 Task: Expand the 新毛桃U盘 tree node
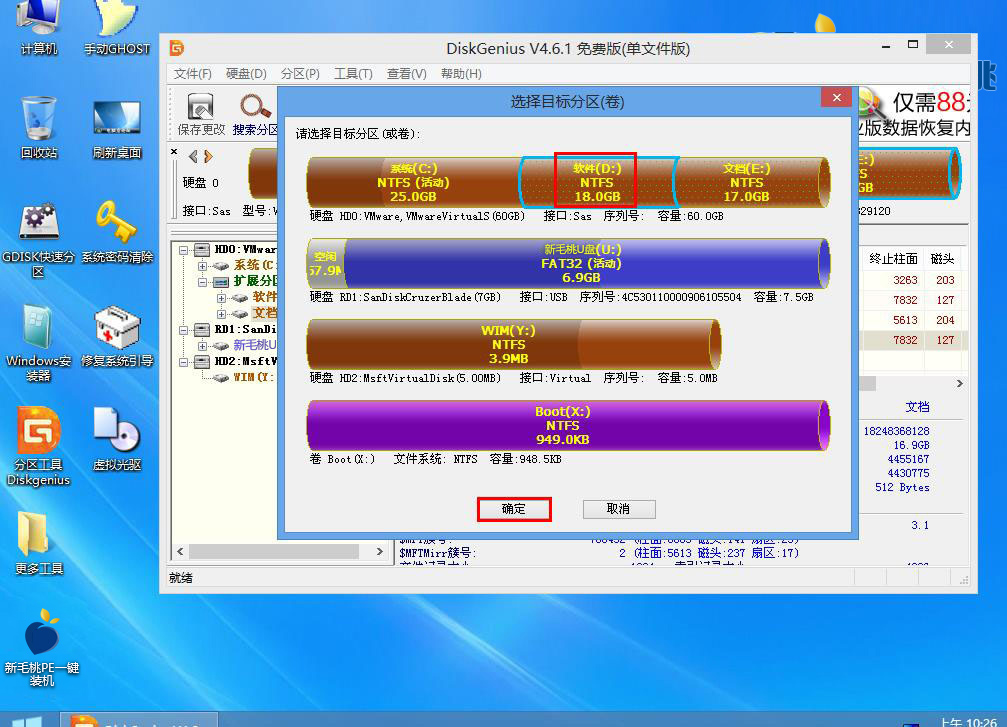[x=202, y=346]
